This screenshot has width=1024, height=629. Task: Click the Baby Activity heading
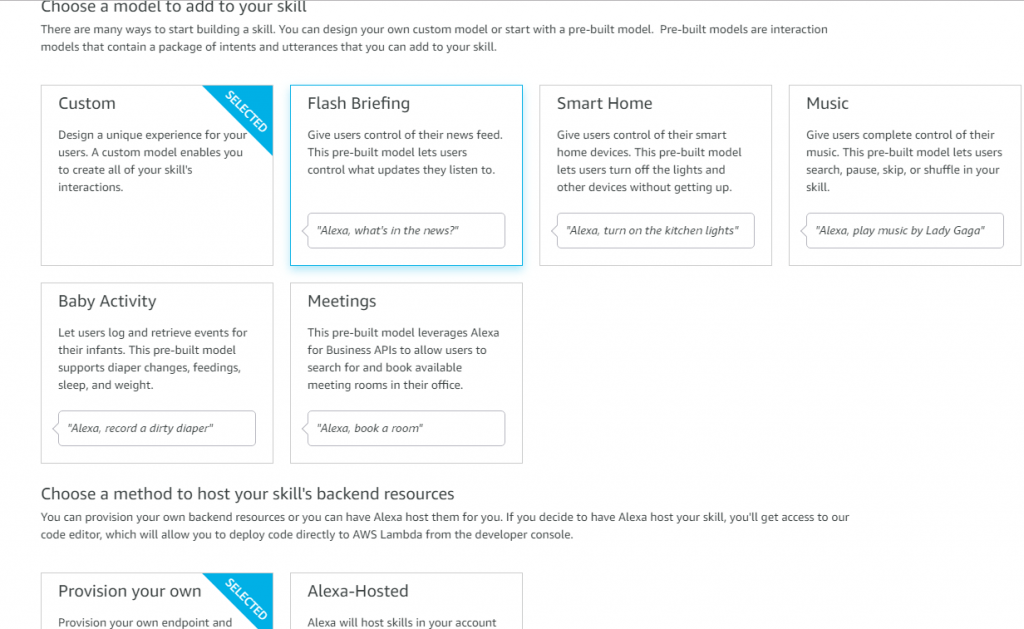(107, 302)
